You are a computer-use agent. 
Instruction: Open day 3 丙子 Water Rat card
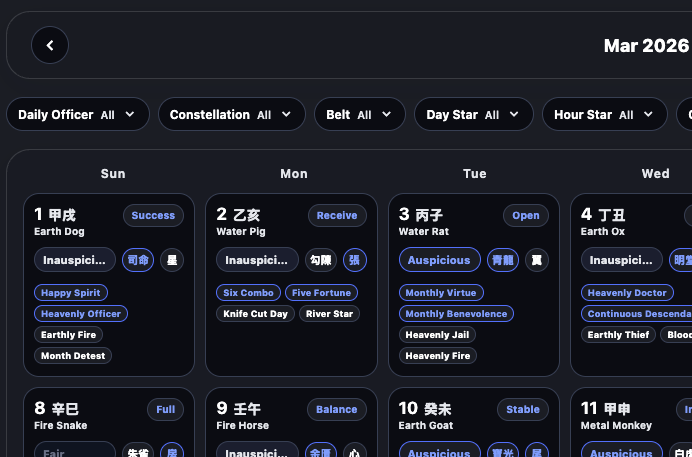click(x=474, y=285)
